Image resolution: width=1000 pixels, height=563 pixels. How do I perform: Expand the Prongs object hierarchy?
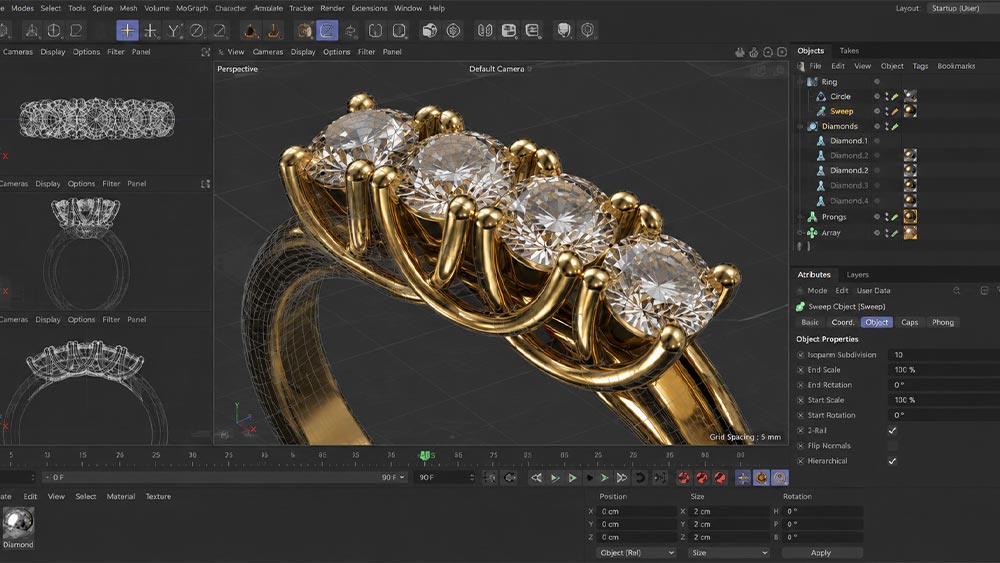(800, 217)
